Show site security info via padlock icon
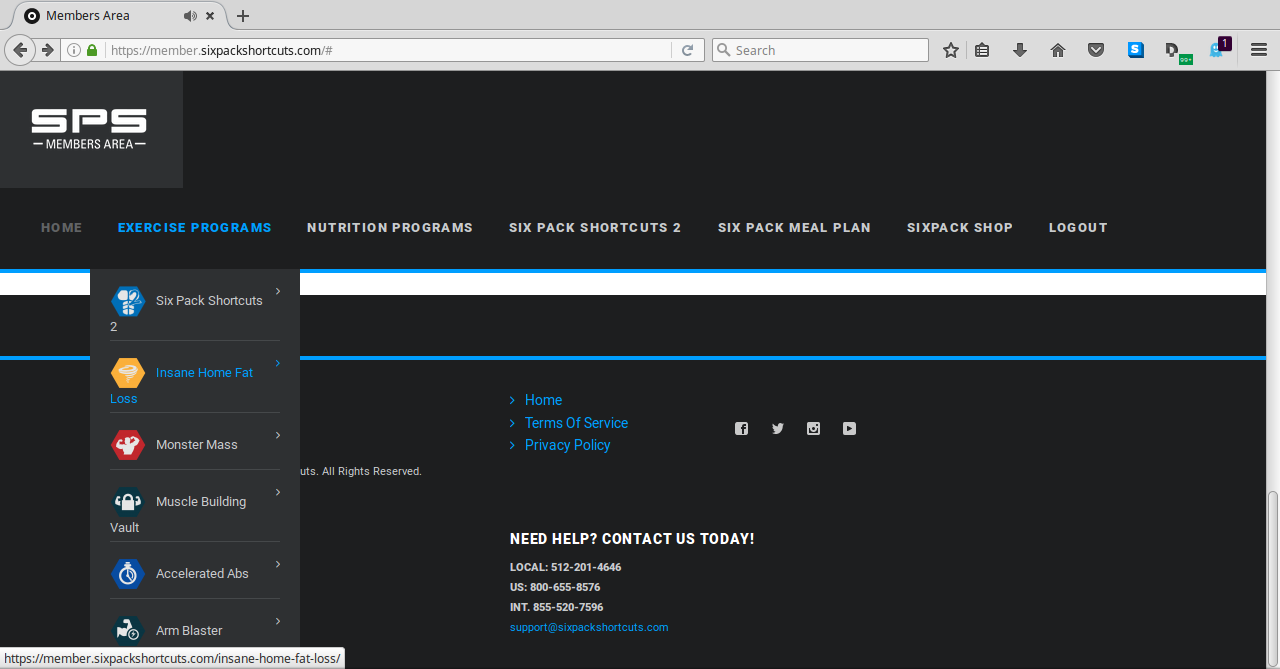The width and height of the screenshot is (1280, 669). tap(92, 50)
